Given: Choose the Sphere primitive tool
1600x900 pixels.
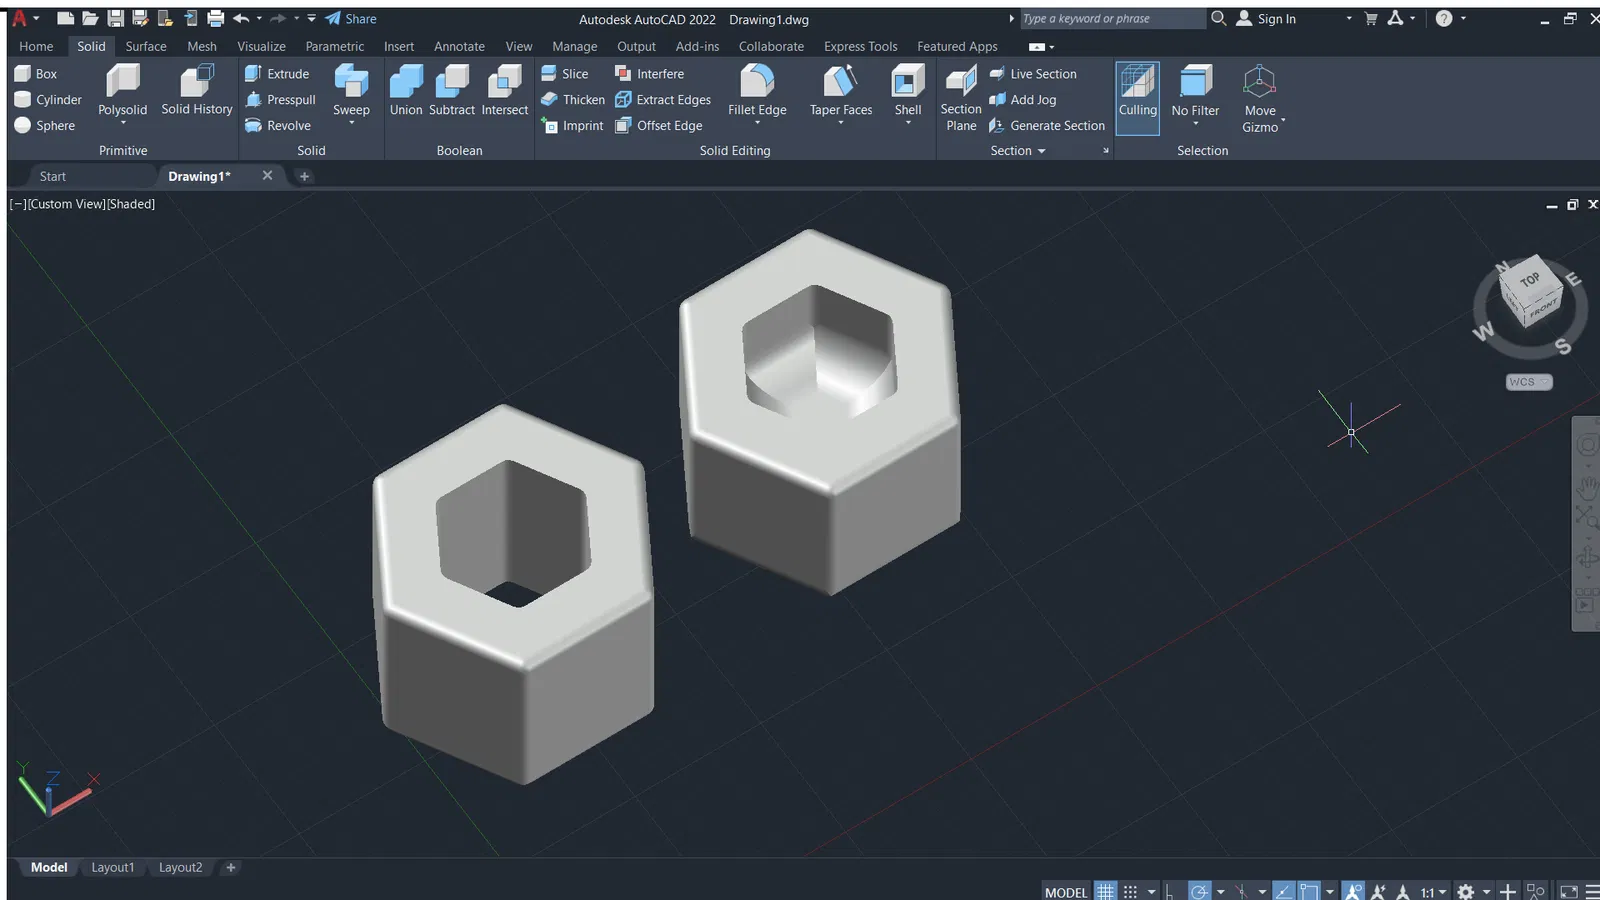Looking at the screenshot, I should pos(45,126).
